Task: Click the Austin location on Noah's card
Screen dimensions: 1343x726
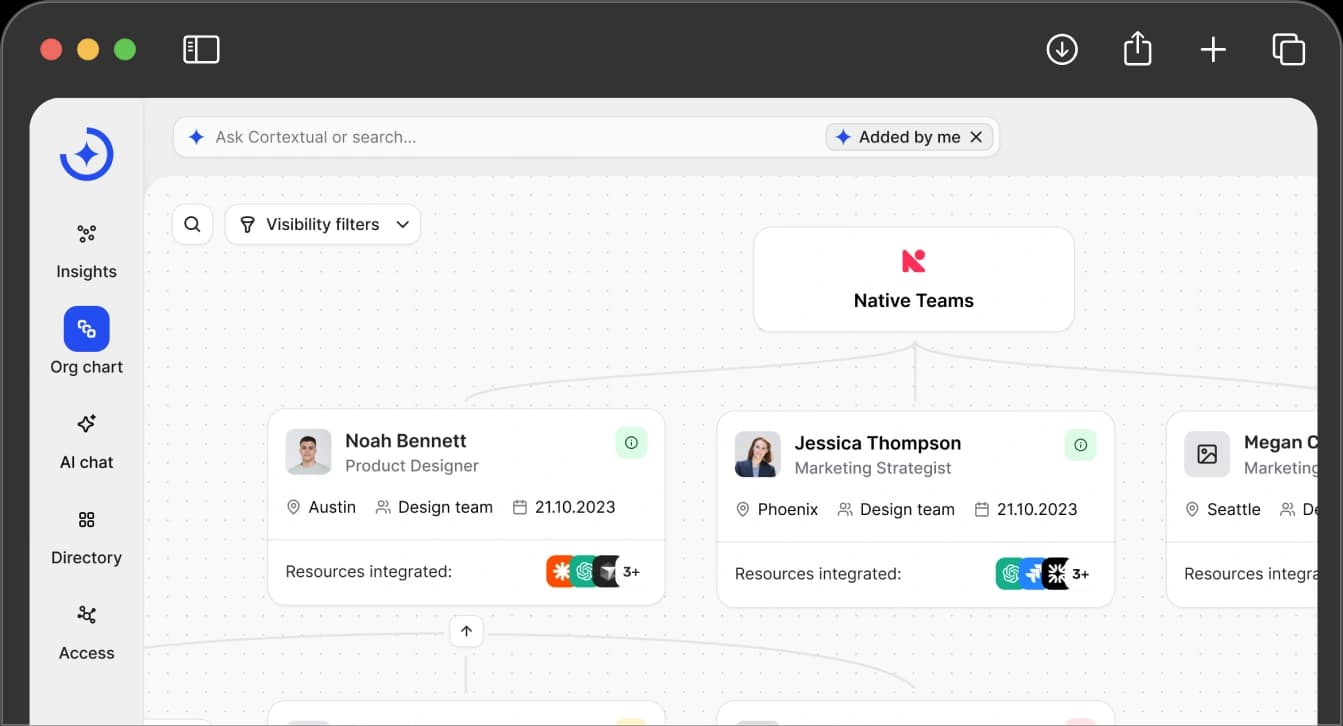Action: coord(321,507)
